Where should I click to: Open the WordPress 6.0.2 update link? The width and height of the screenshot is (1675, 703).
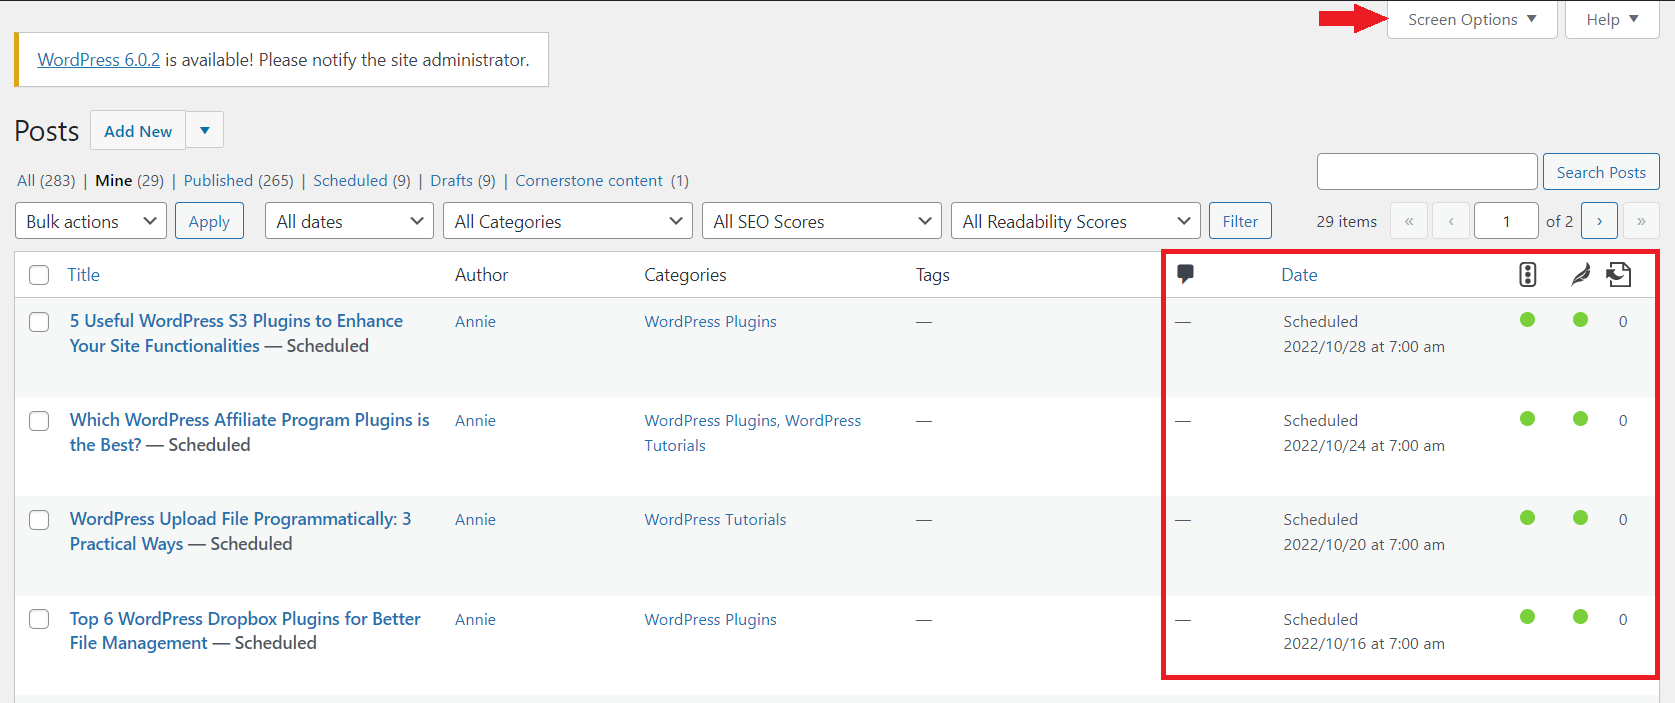99,60
